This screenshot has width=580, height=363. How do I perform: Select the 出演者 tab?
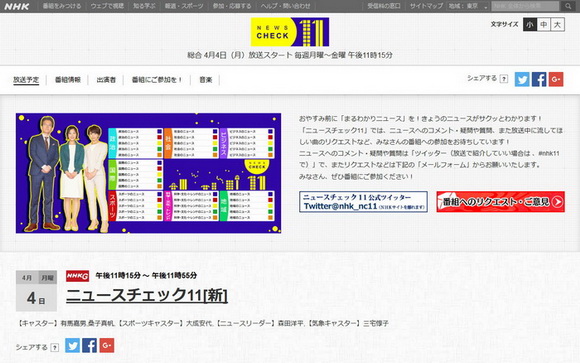[106, 80]
